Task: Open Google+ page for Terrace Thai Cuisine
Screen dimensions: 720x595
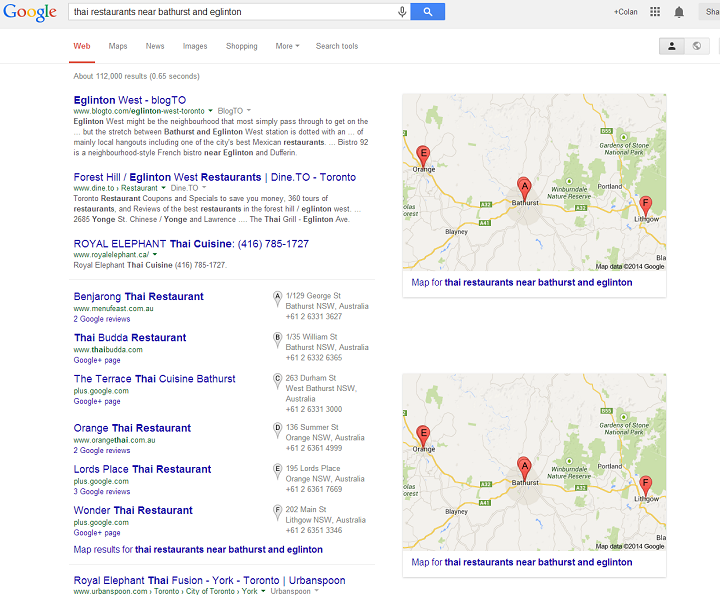Action: 97,401
